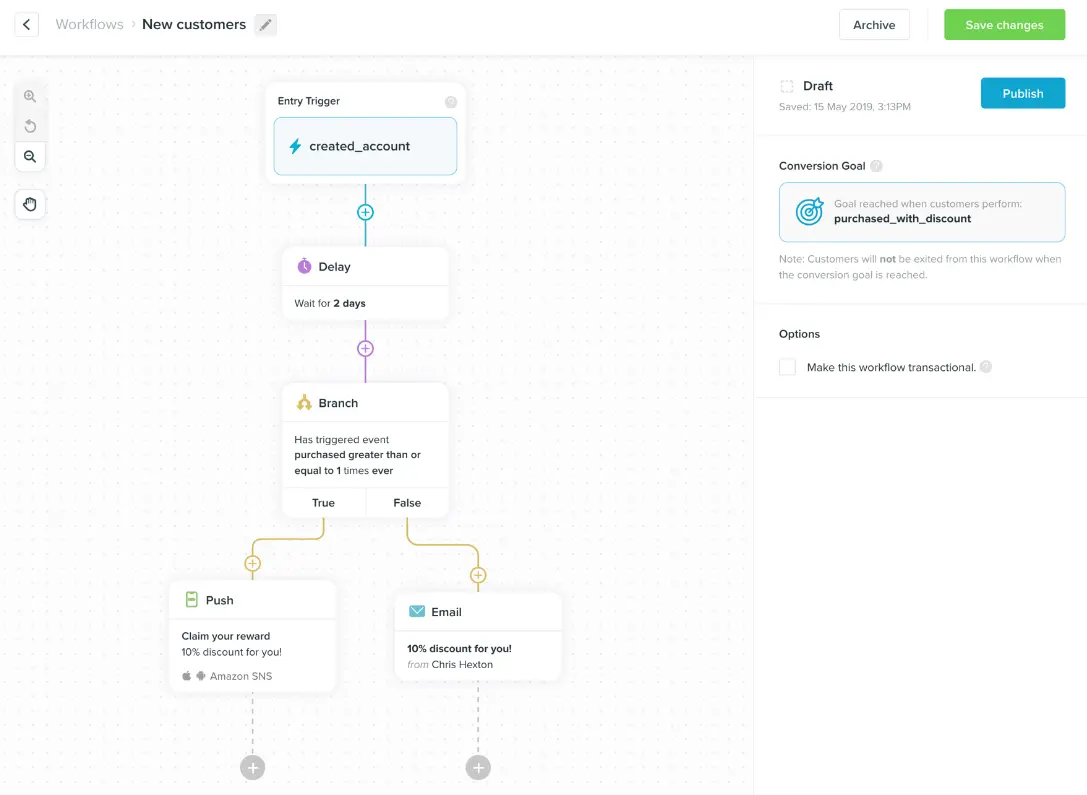The height and width of the screenshot is (795, 1087).
Task: Click the pencil icon to rename the workflow
Action: tap(264, 24)
